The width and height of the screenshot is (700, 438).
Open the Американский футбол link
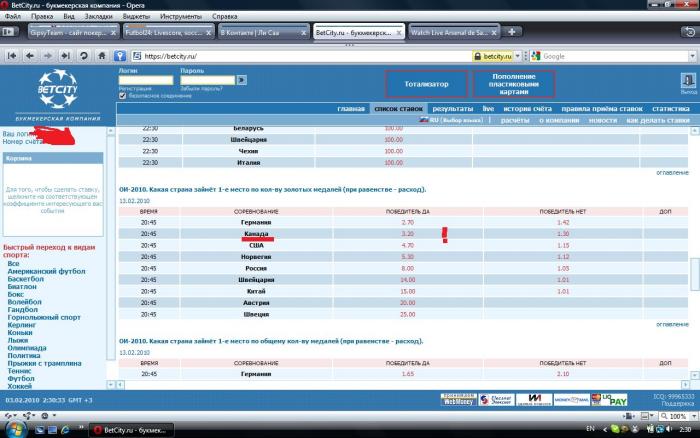point(46,271)
